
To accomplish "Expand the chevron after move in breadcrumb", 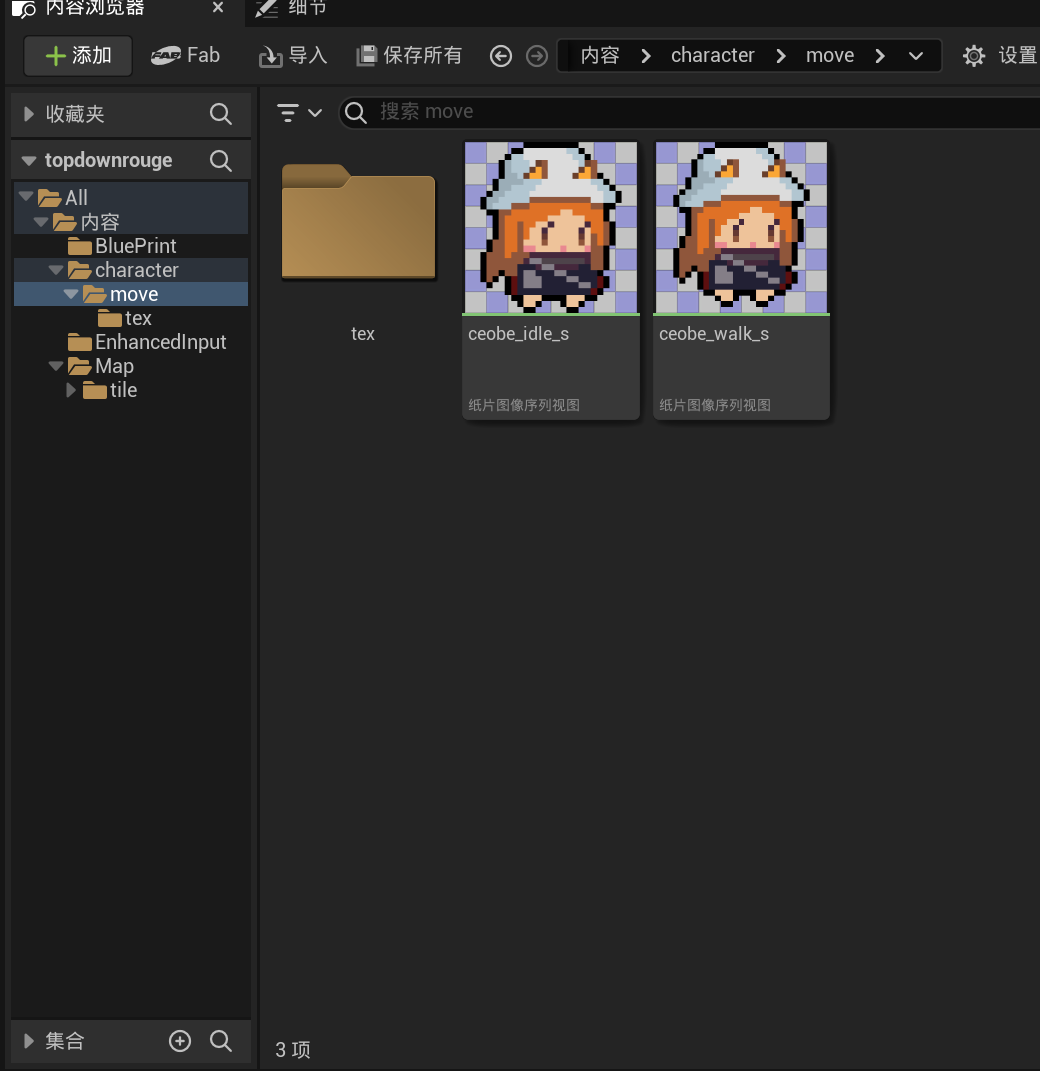I will pyautogui.click(x=880, y=56).
